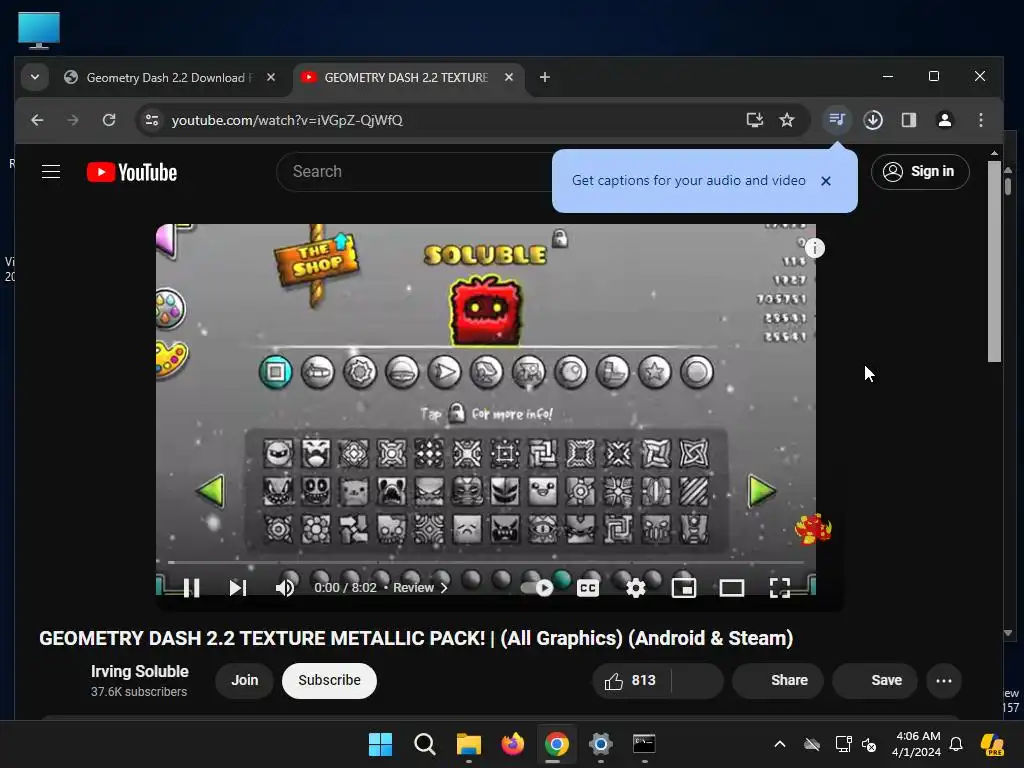Pause the video
This screenshot has width=1024, height=768.
(191, 588)
